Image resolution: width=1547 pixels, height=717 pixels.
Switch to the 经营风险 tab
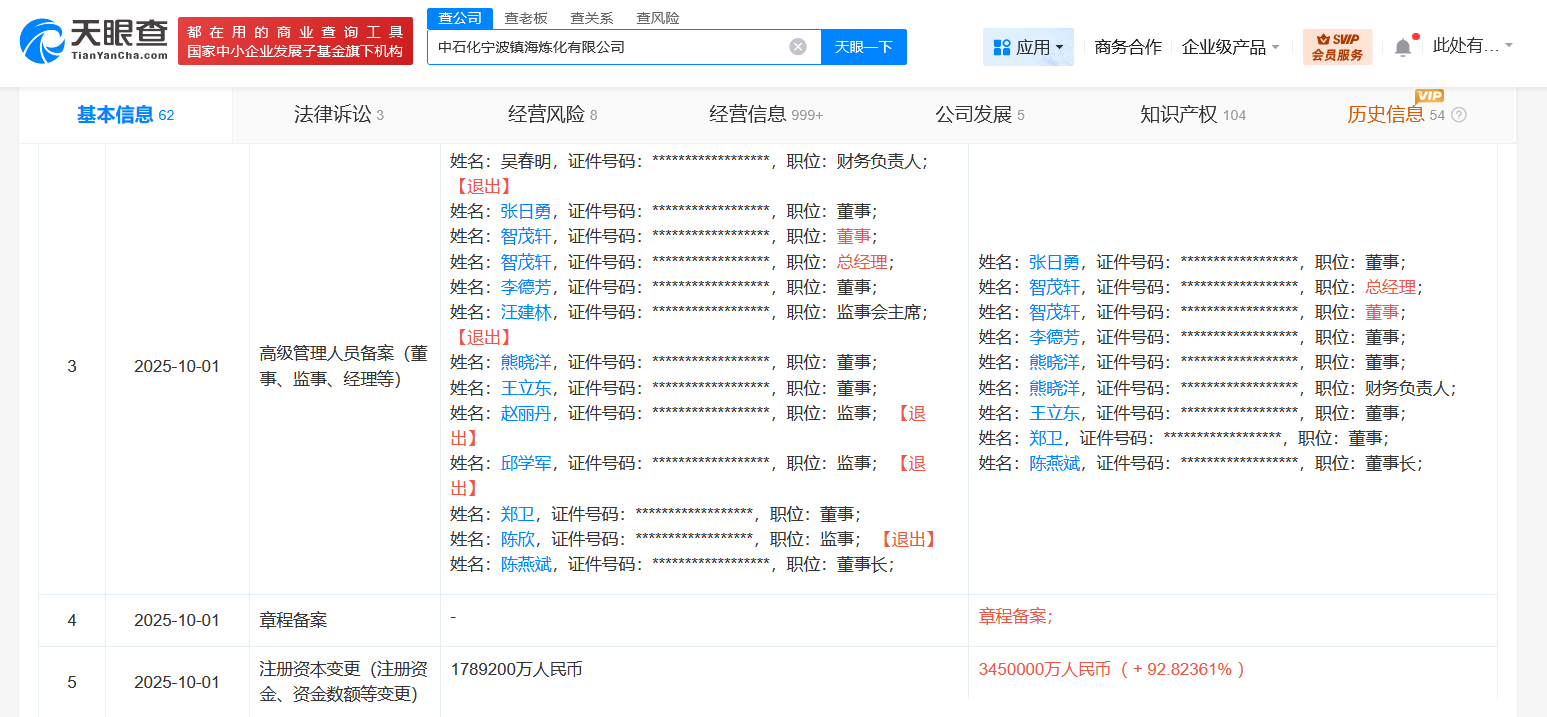point(545,114)
